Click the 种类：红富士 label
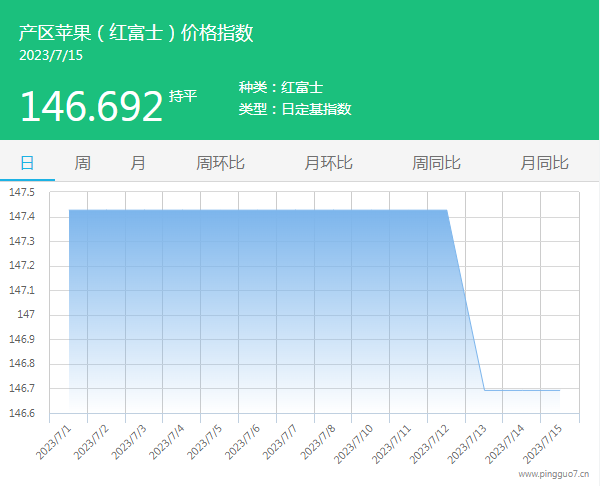Image resolution: width=600 pixels, height=486 pixels. click(280, 88)
